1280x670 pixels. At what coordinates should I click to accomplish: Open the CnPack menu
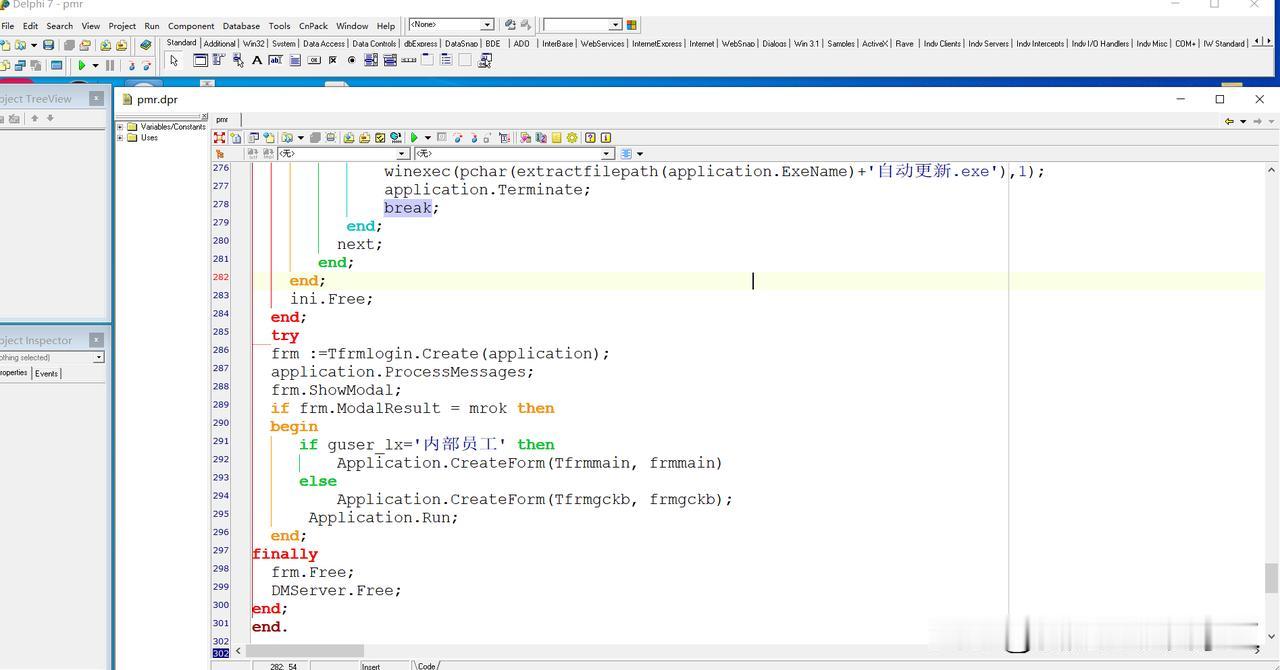click(313, 26)
